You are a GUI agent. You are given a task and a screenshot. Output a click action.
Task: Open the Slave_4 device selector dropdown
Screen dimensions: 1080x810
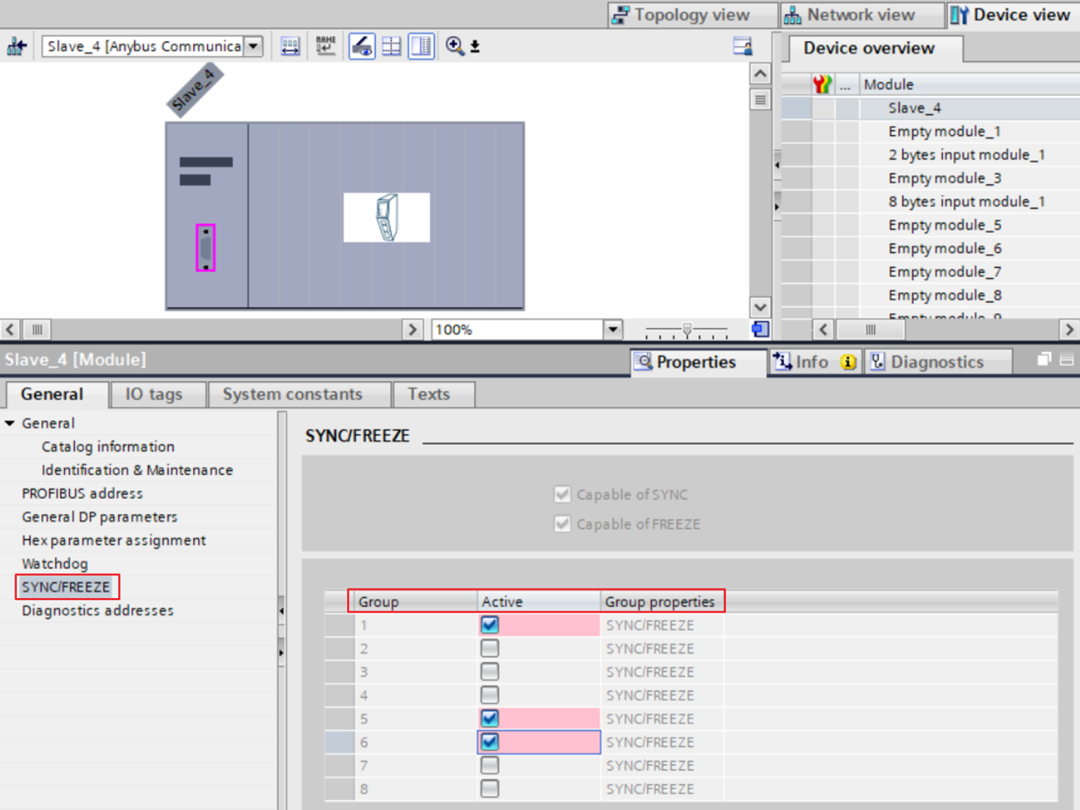click(x=253, y=46)
